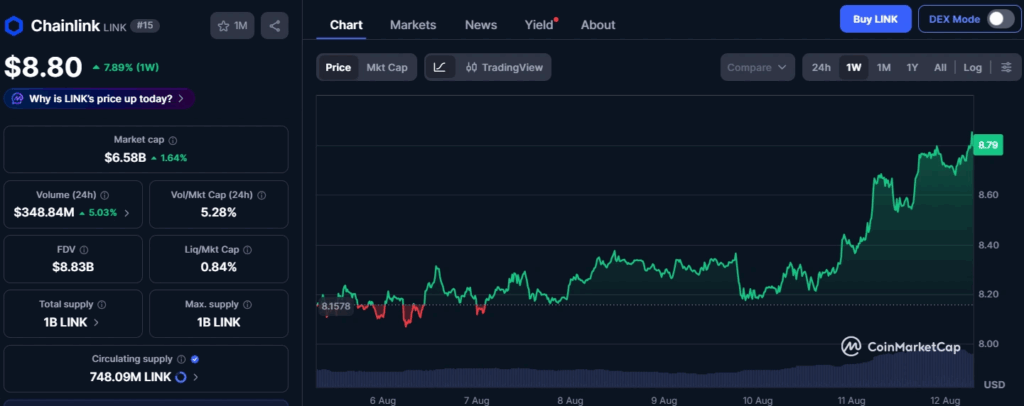The height and width of the screenshot is (406, 1024).
Task: Open the share icon button
Action: [274, 26]
